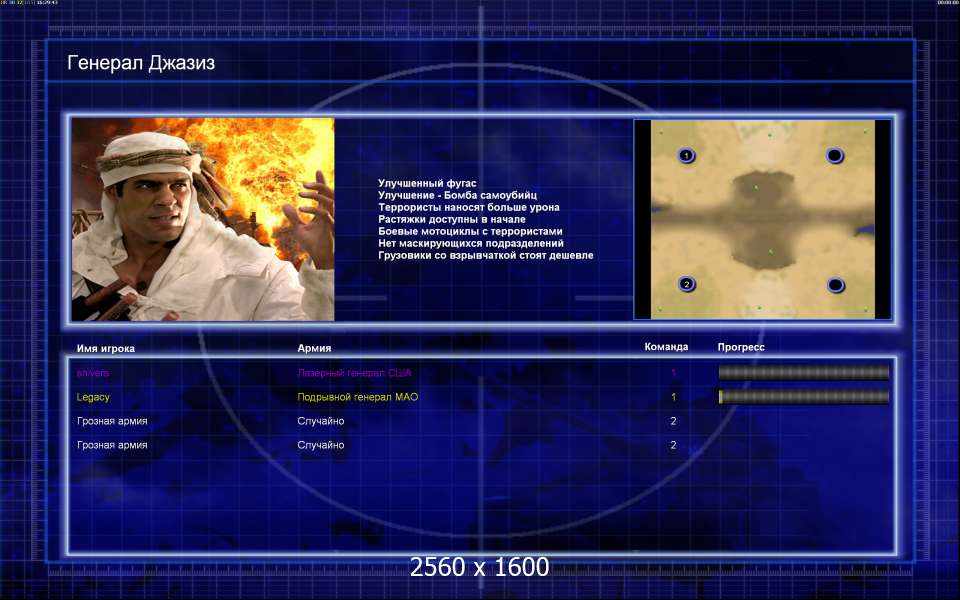
Task: Click 'Нет маскирующихся подразделений' line
Action: coord(471,243)
